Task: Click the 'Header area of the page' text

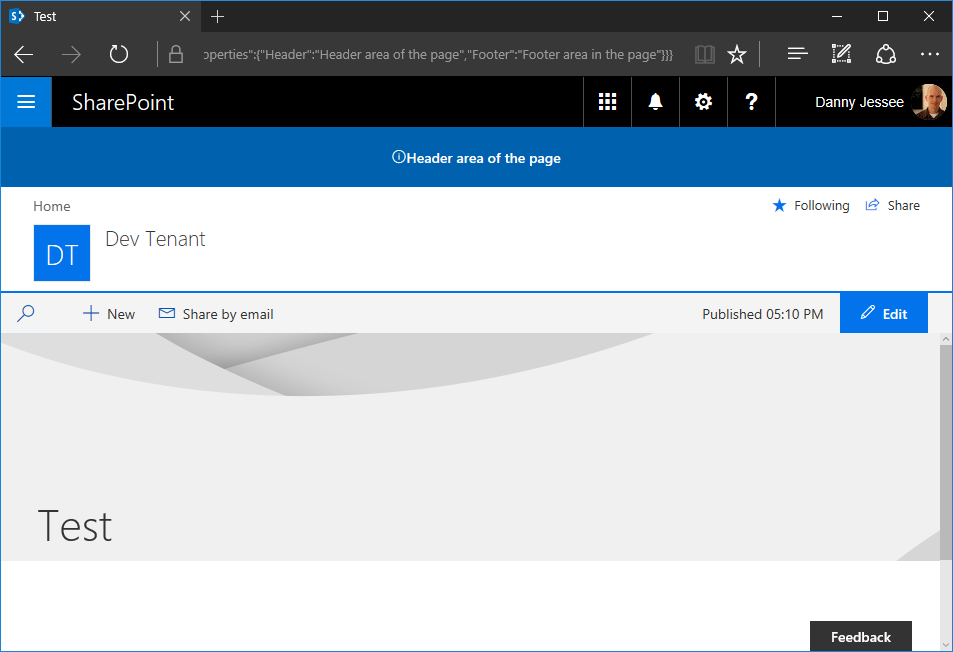Action: click(x=483, y=159)
